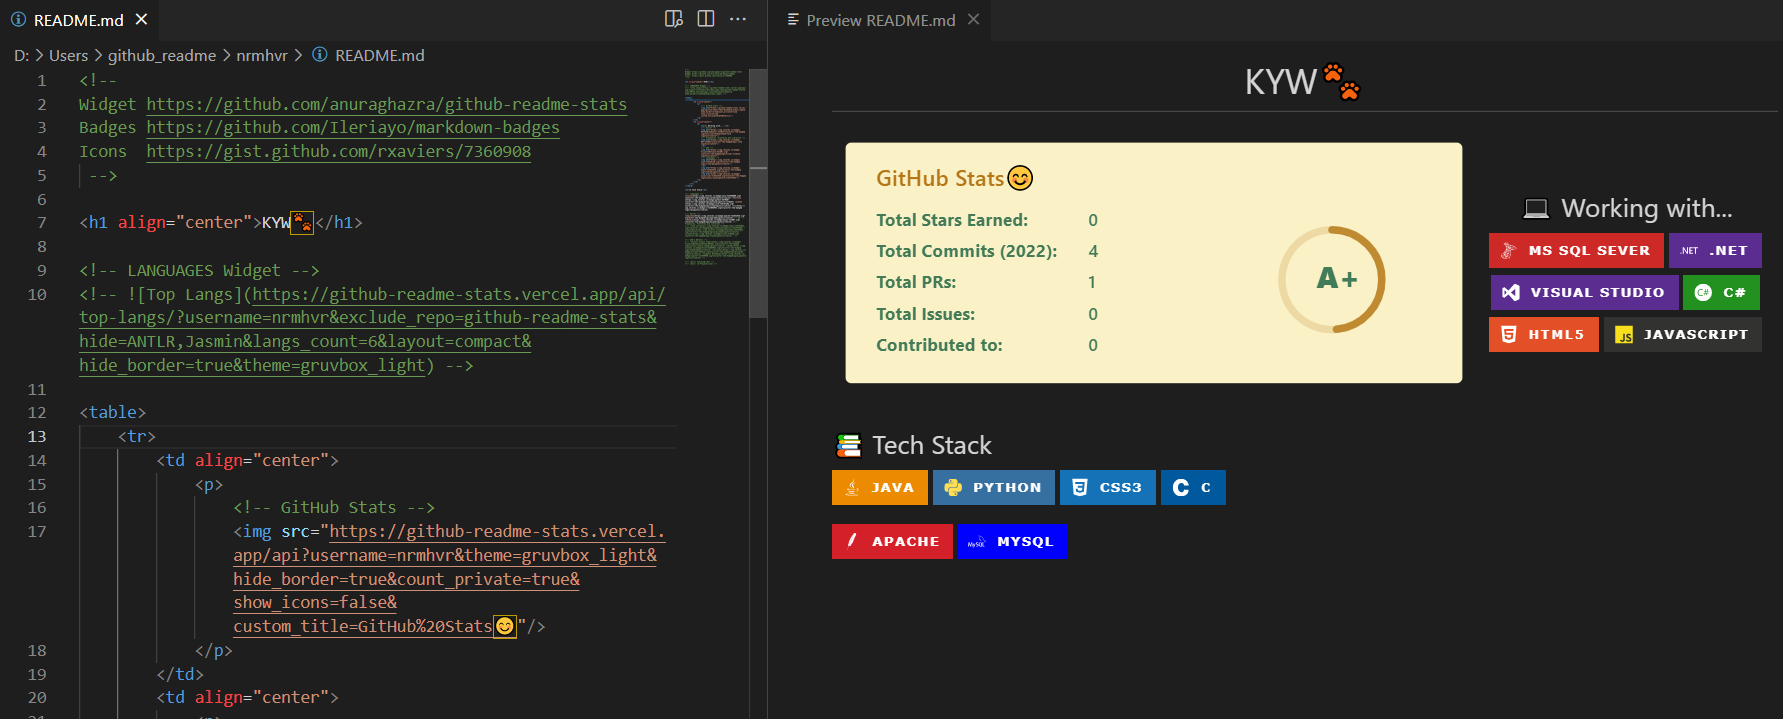The image size is (1783, 719).
Task: Click Total Issues label
Action: coord(926,314)
